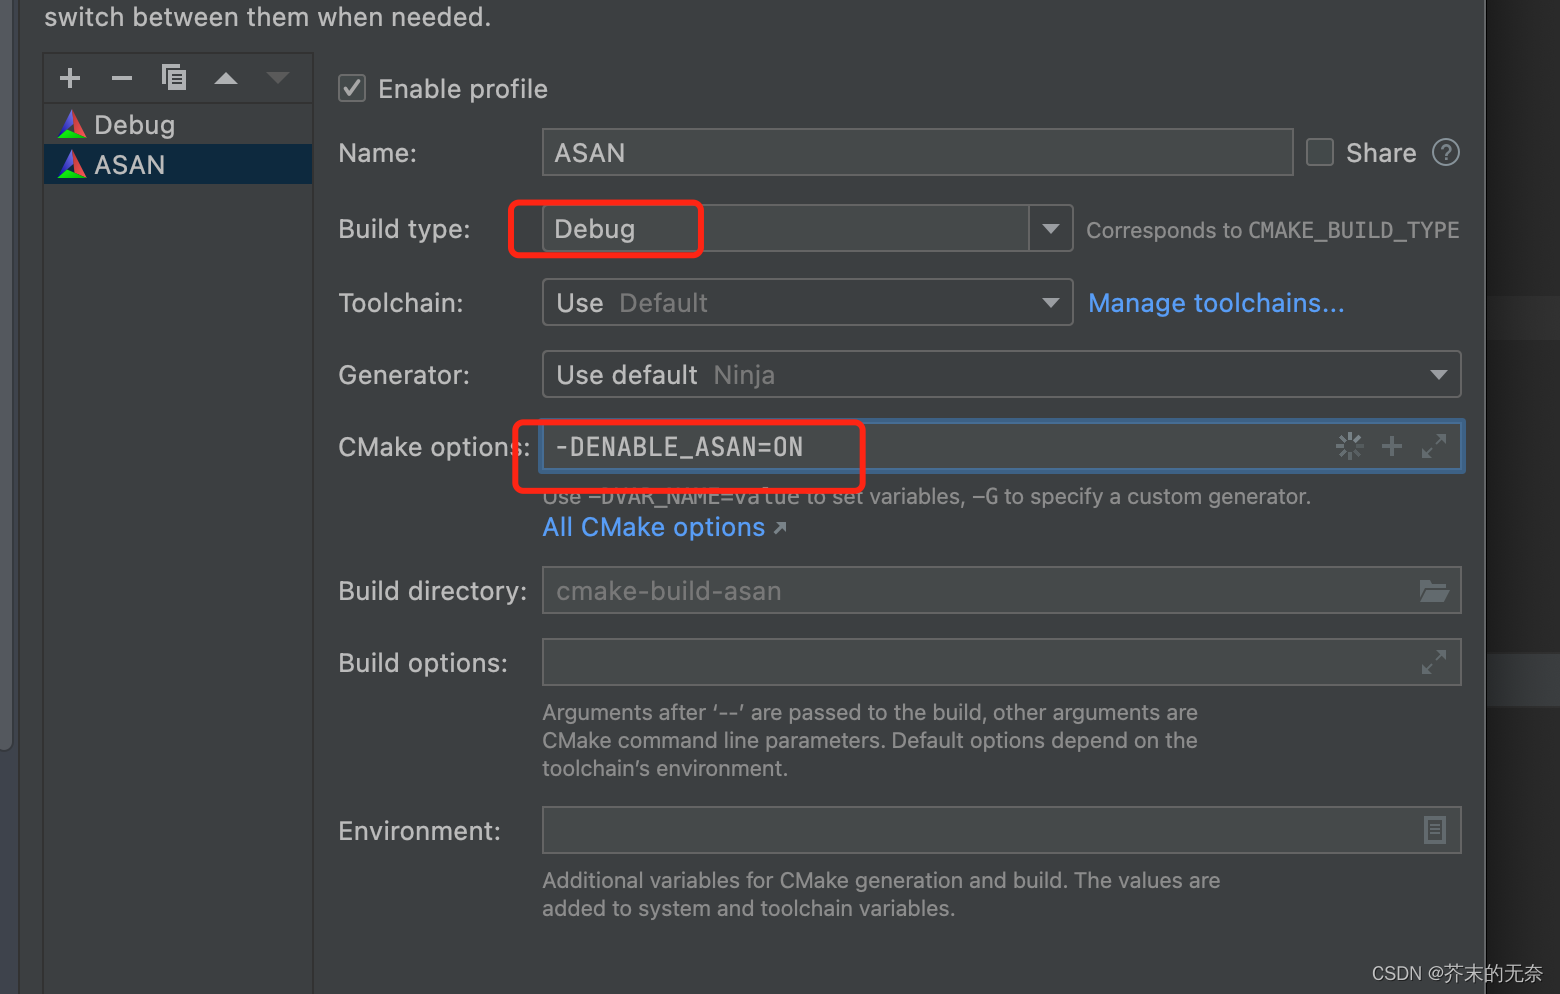Expand the Build options field

click(1434, 662)
